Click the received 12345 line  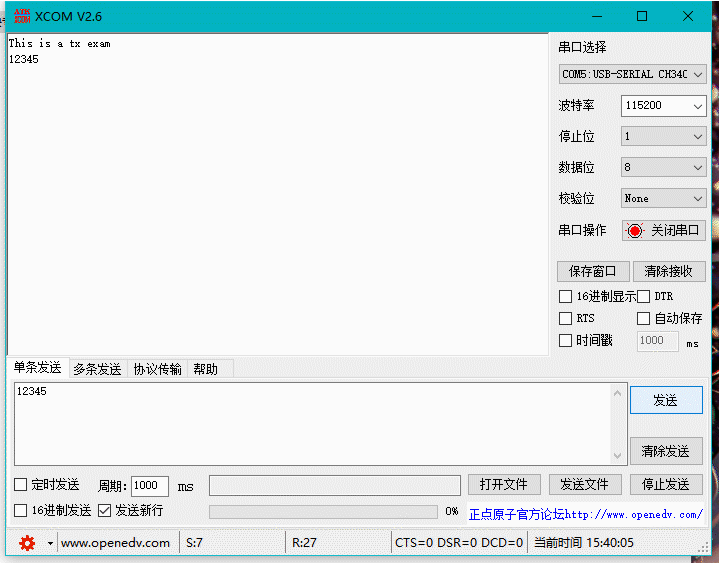[24, 60]
